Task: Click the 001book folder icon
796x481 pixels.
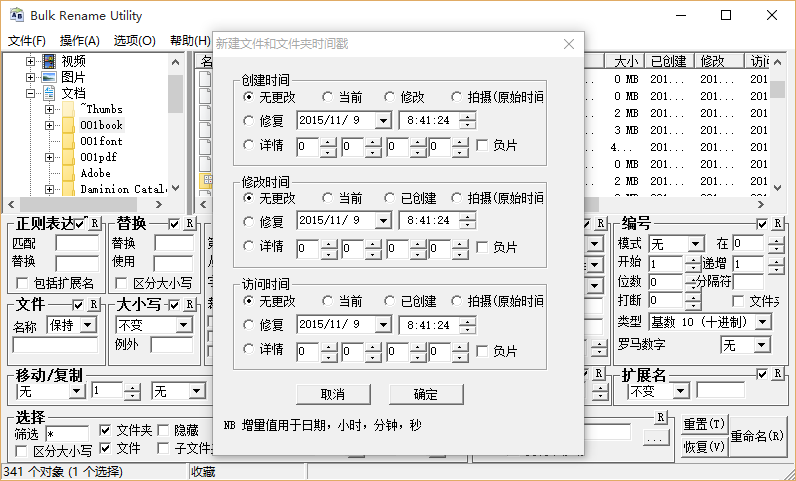Action: click(68, 125)
